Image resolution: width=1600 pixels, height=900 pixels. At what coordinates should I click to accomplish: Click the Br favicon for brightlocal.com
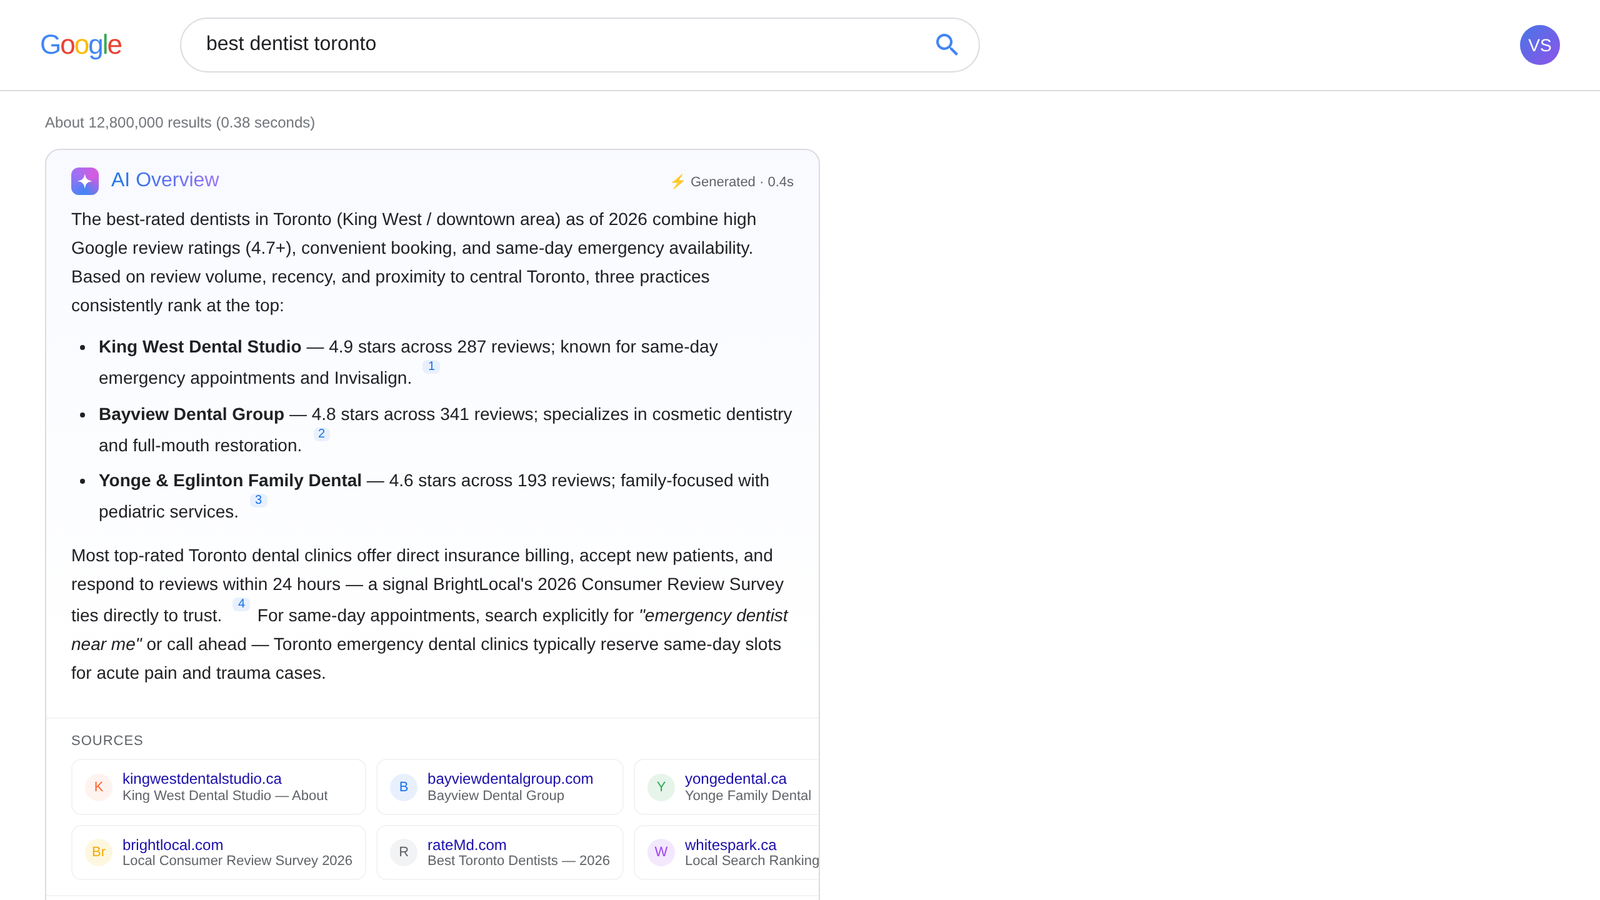point(98,852)
